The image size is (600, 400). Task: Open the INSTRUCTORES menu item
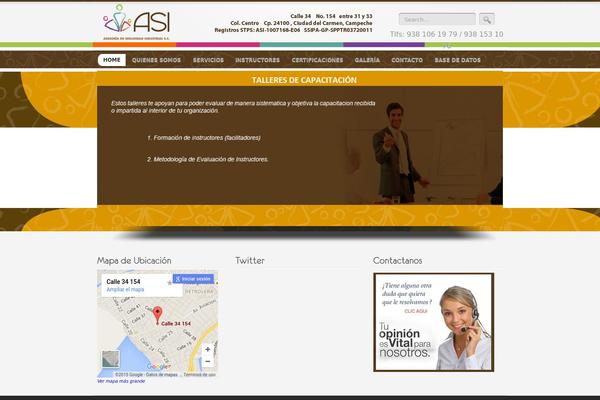tap(258, 60)
